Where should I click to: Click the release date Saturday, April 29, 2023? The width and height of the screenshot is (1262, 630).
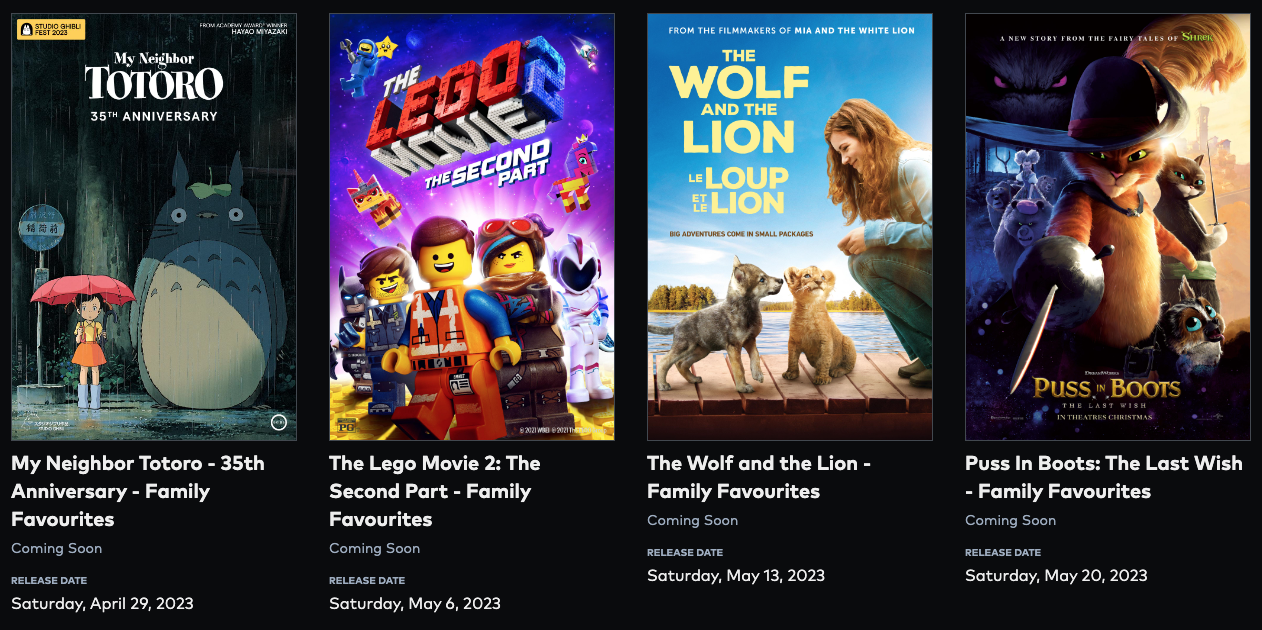coord(102,603)
